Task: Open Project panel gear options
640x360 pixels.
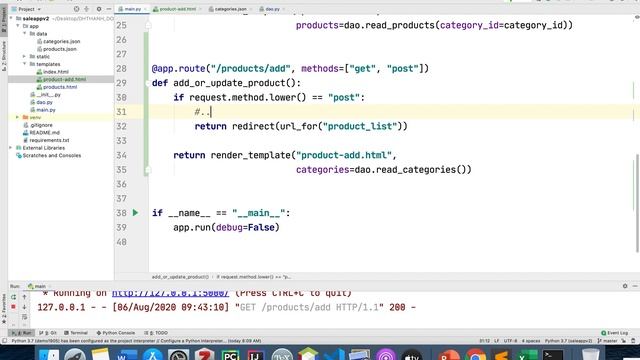Action: tap(99, 9)
